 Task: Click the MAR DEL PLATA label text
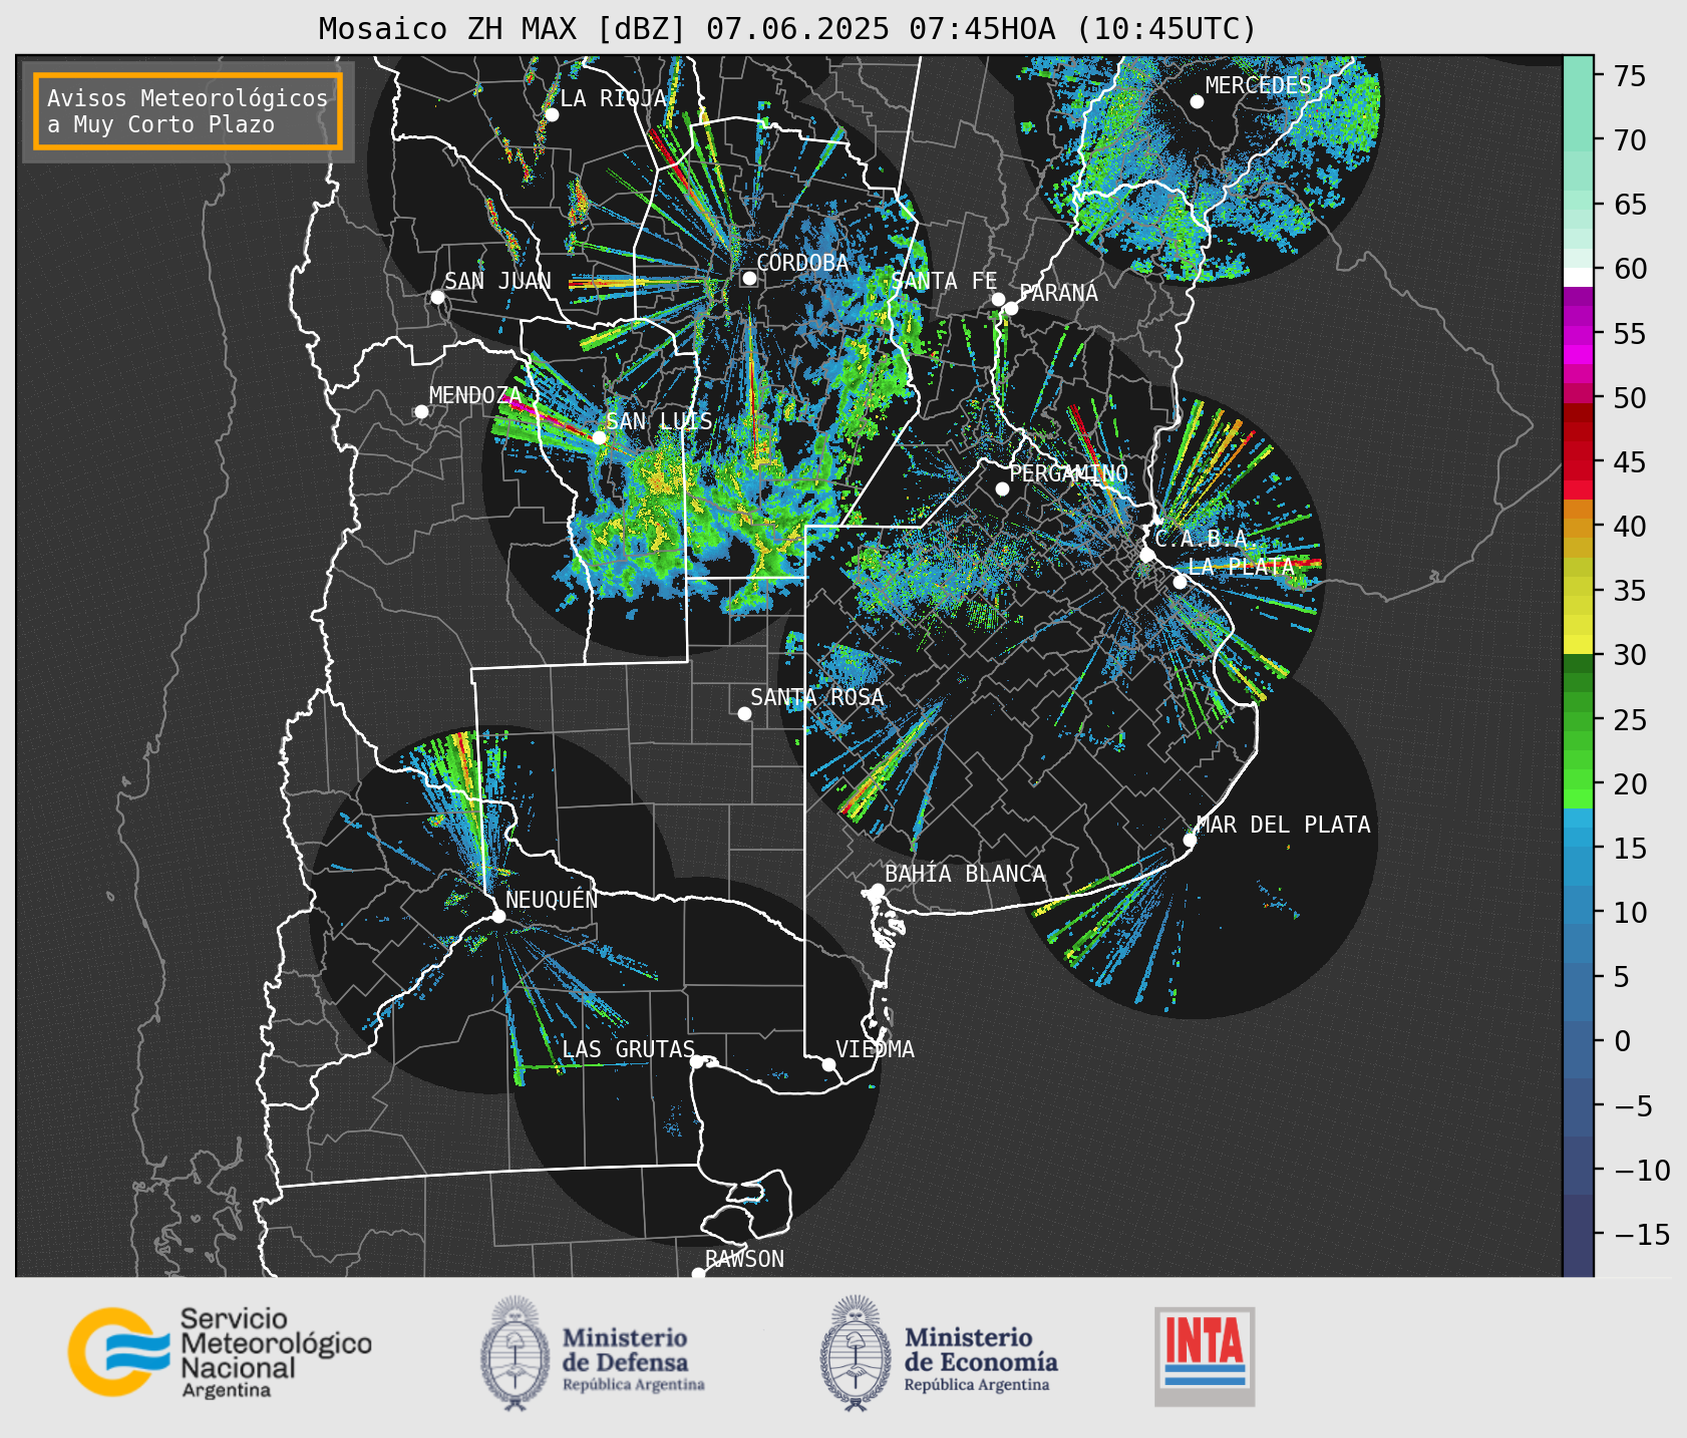pyautogui.click(x=1283, y=824)
